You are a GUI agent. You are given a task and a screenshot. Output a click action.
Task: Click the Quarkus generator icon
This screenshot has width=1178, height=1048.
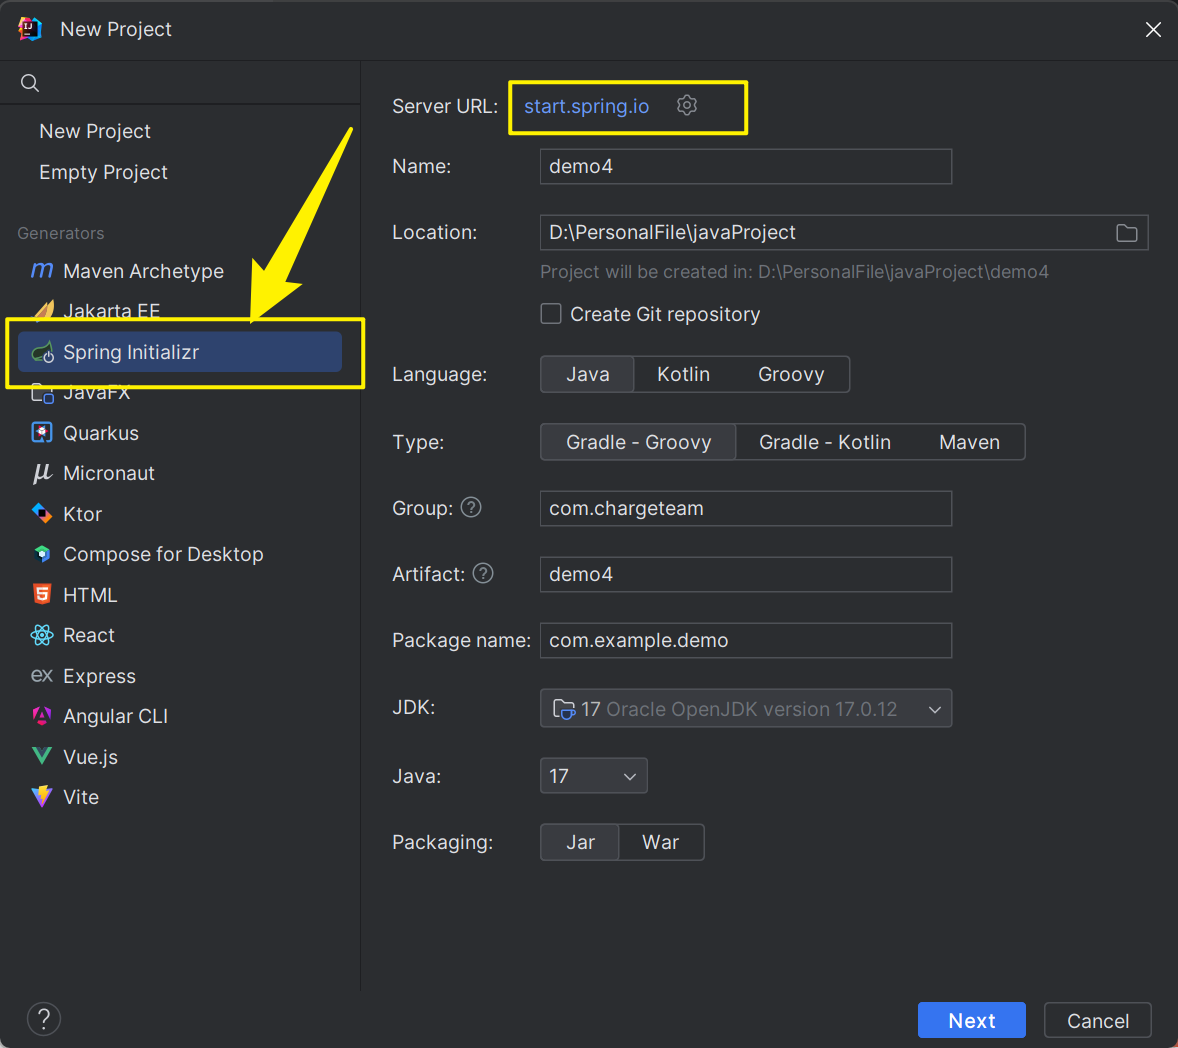click(42, 433)
